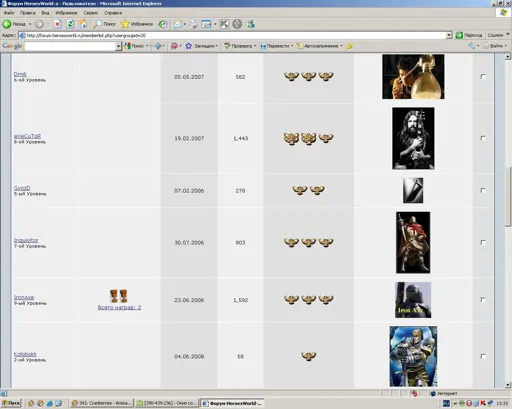Open the eXeCuToR user profile link
The height and width of the screenshot is (409, 512).
pyautogui.click(x=27, y=136)
